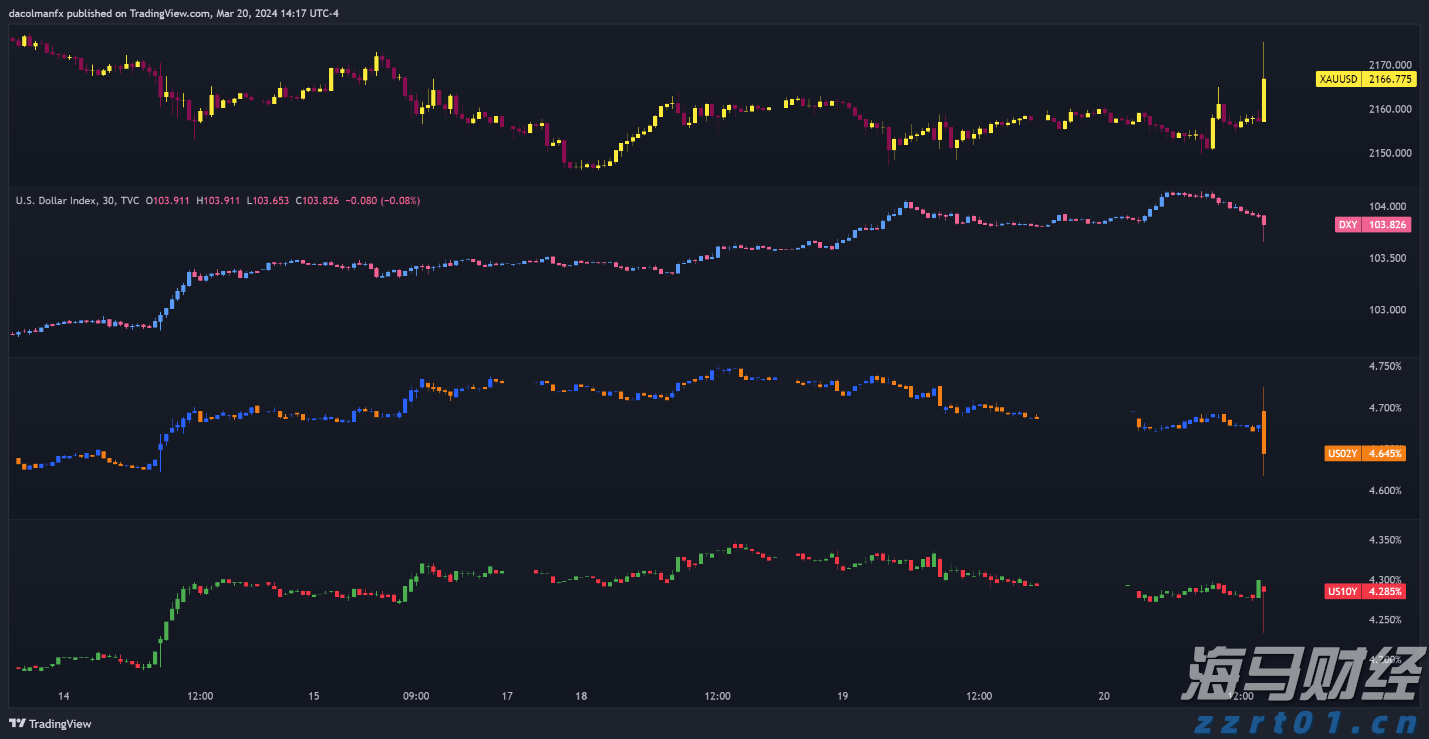Screen dimensions: 1429x739
Task: Click the TradingView logo in bottom left
Action: tap(48, 723)
